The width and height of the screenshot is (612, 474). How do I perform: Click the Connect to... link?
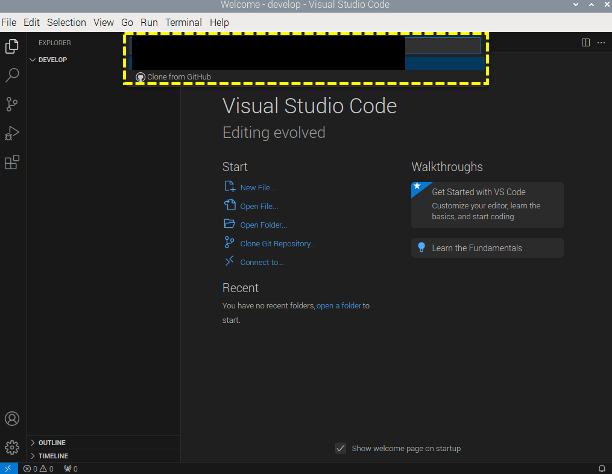pyautogui.click(x=262, y=262)
